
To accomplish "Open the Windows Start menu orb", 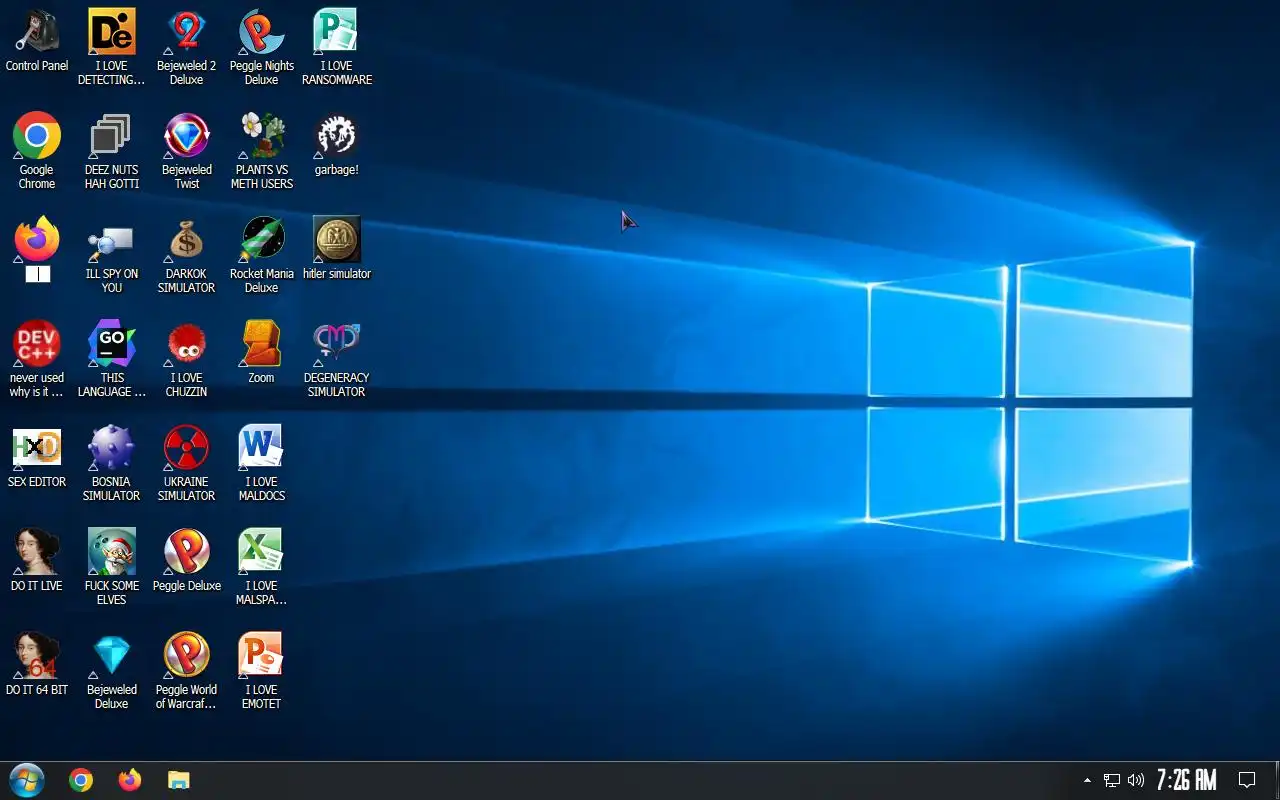I will pos(27,780).
